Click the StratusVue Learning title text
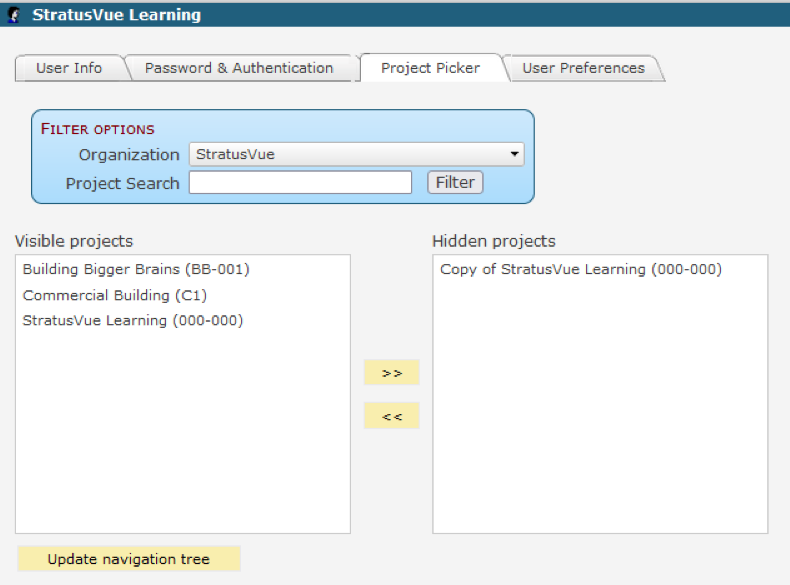The image size is (790, 585). [x=116, y=15]
